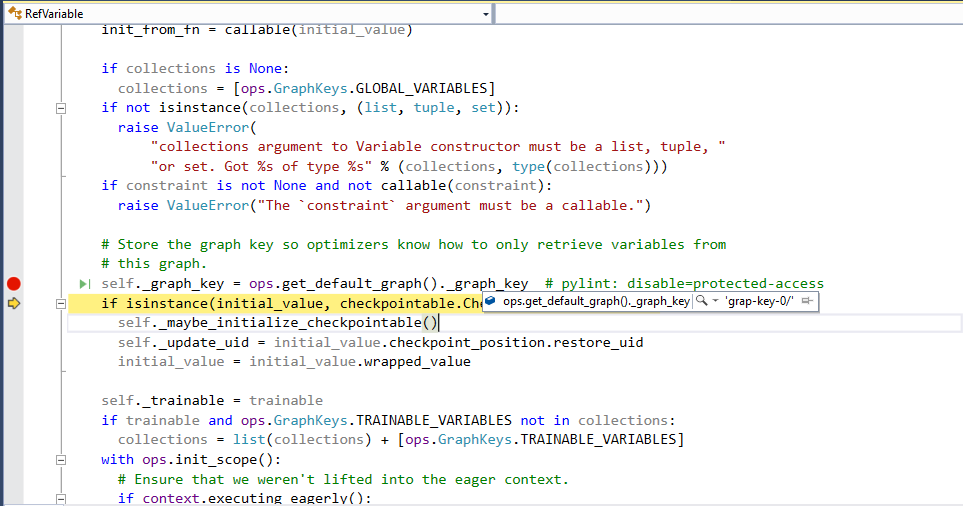This screenshot has width=963, height=506.
Task: Click the yellow current-statement arrow in the margin
Action: tap(14, 303)
